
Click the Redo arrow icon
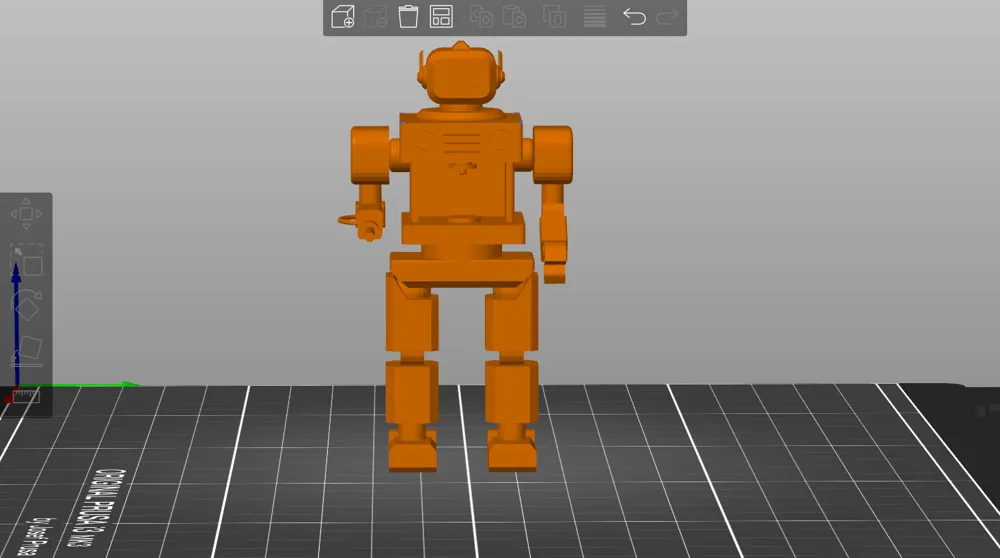(668, 17)
